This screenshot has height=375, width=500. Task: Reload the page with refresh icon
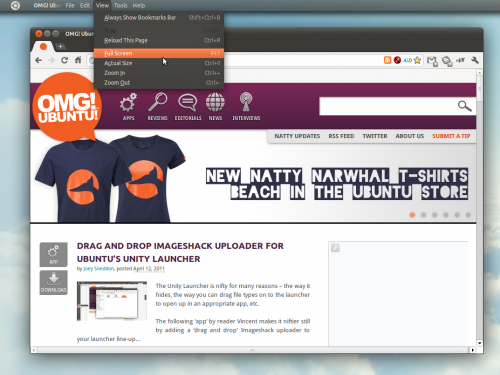point(65,60)
